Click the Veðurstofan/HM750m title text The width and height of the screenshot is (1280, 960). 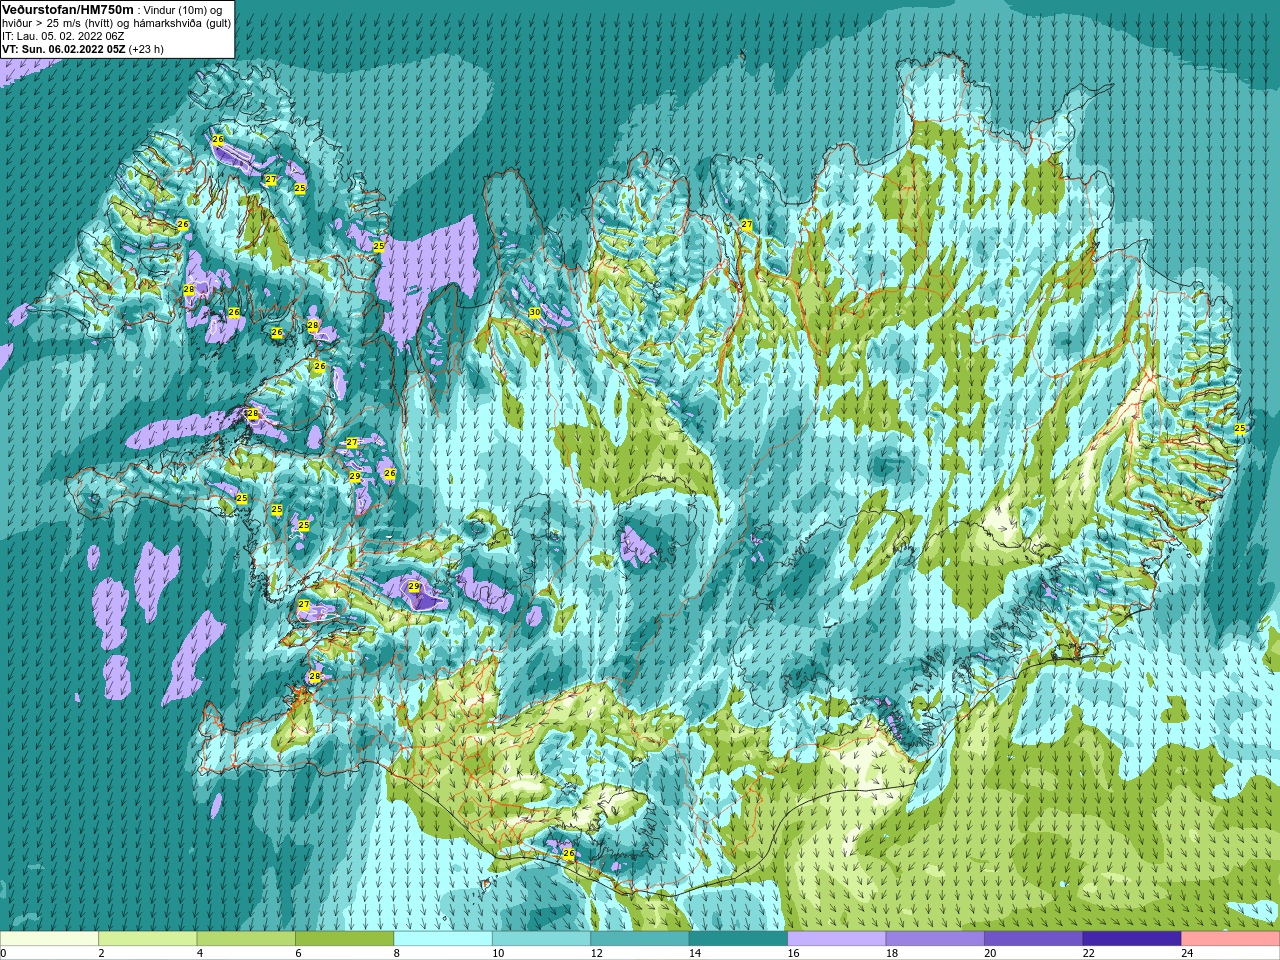click(68, 9)
